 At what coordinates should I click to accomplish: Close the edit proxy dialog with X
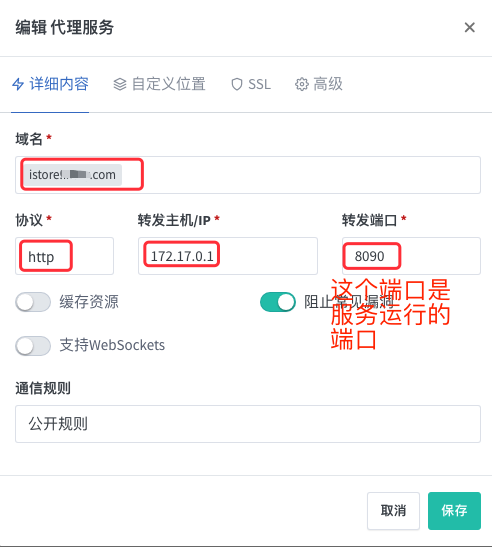pyautogui.click(x=470, y=27)
